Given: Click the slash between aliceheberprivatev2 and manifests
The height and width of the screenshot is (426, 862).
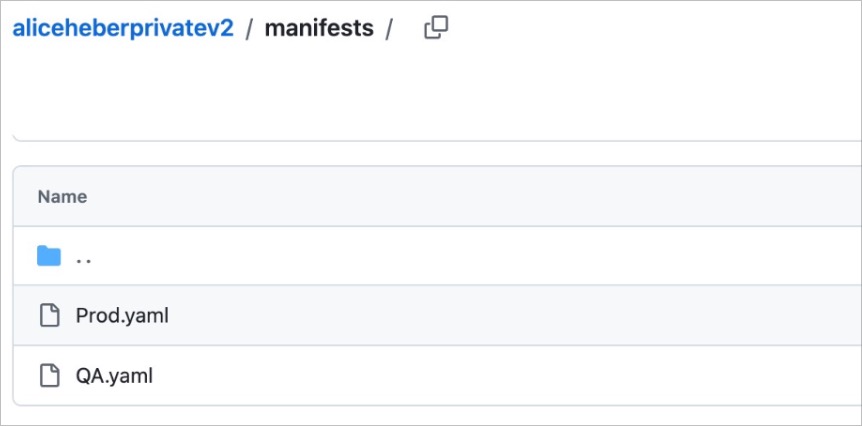Looking at the screenshot, I should (x=249, y=29).
